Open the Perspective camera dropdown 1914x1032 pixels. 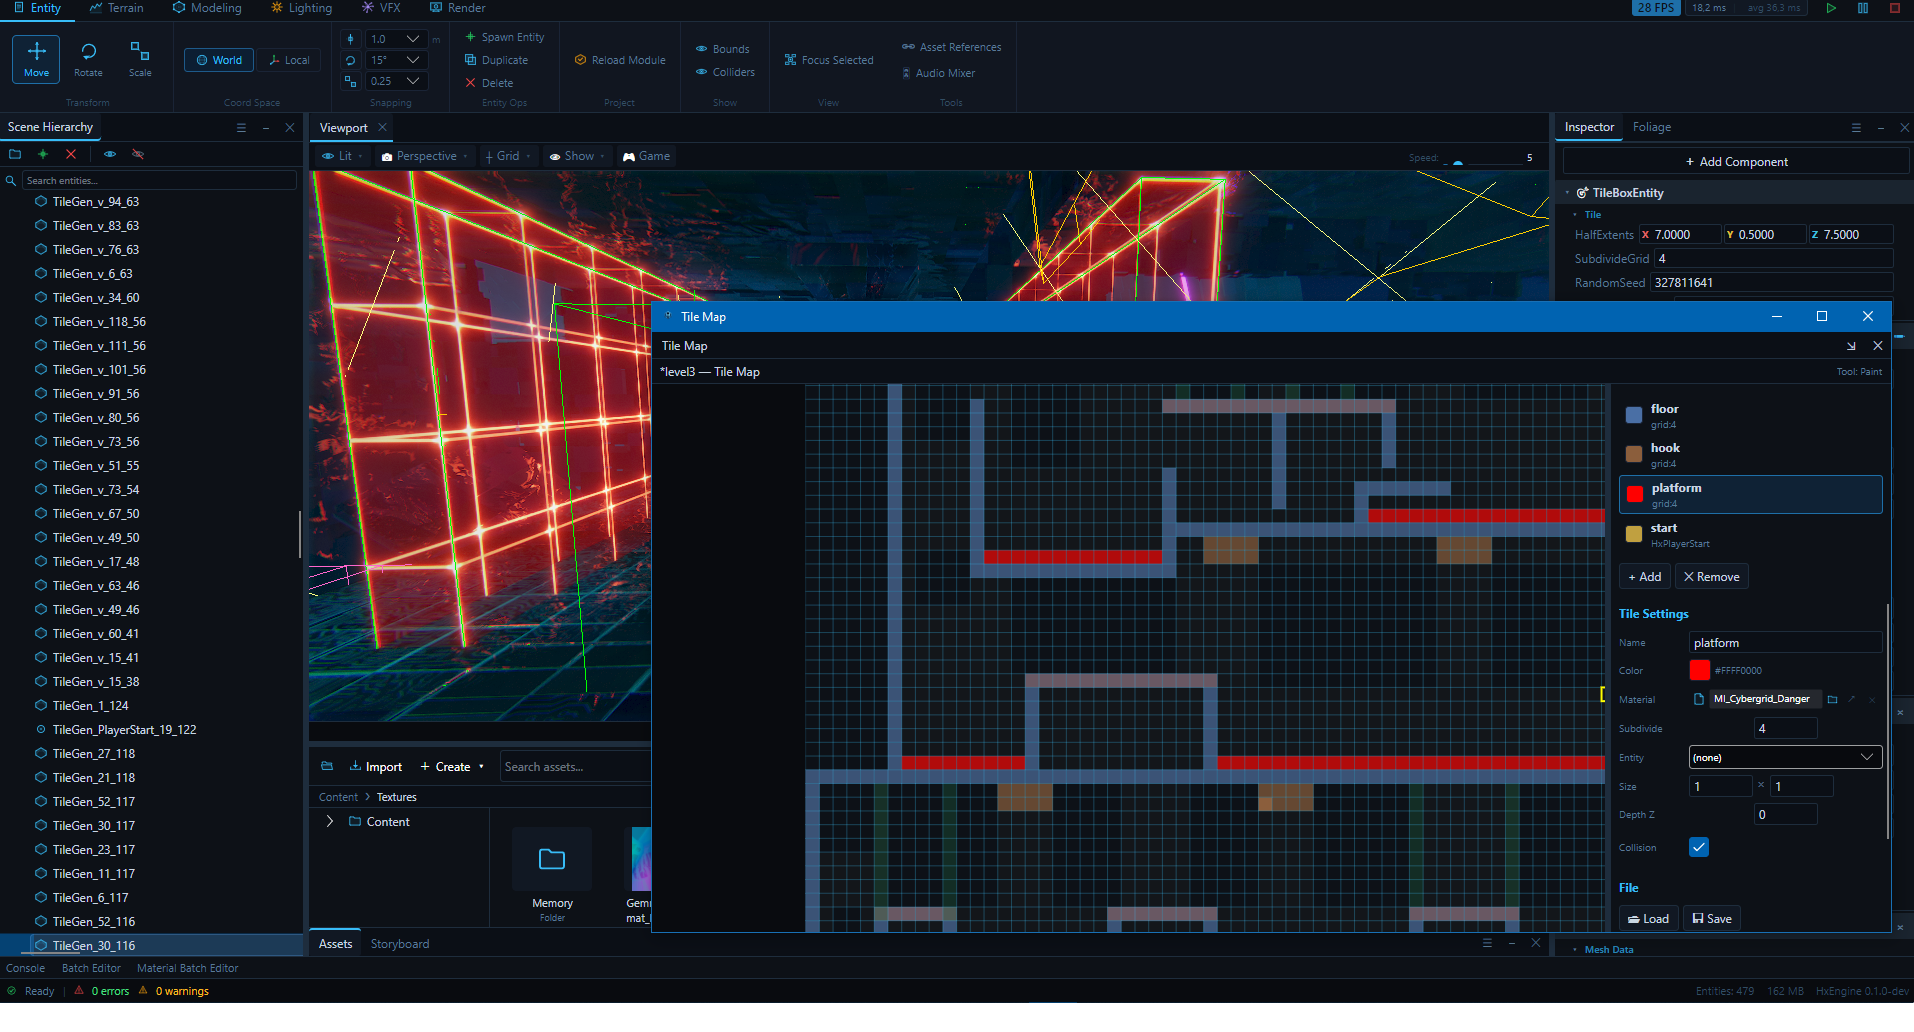(424, 156)
